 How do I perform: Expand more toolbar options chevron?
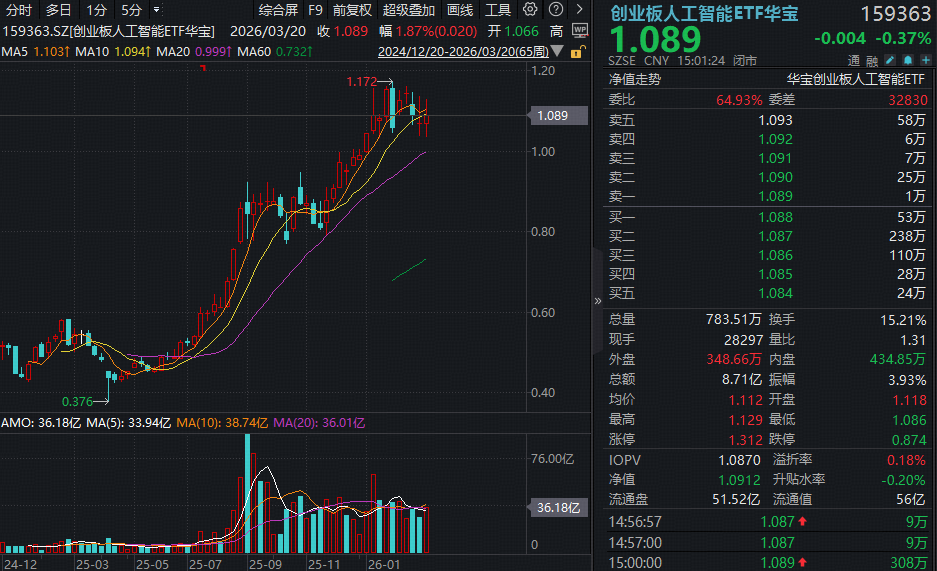point(579,10)
